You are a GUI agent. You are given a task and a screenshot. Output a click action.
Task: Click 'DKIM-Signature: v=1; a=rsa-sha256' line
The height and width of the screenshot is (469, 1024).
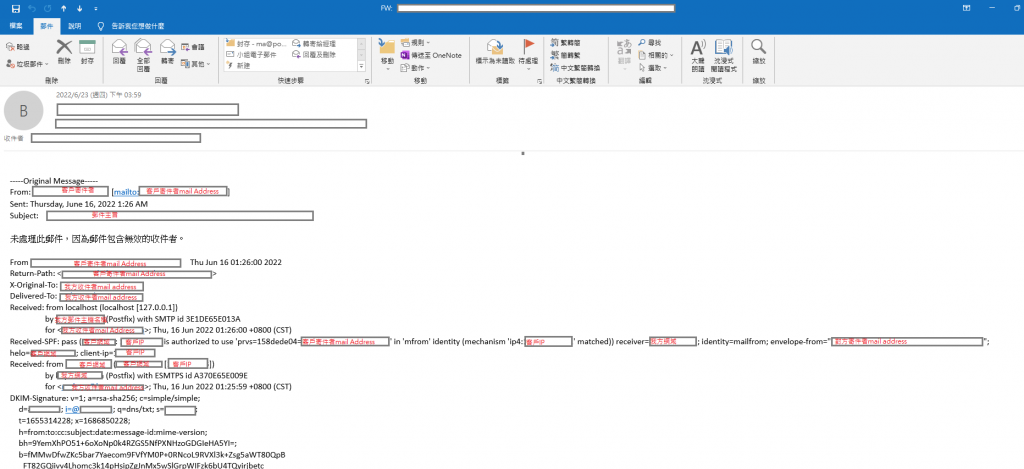(x=104, y=398)
